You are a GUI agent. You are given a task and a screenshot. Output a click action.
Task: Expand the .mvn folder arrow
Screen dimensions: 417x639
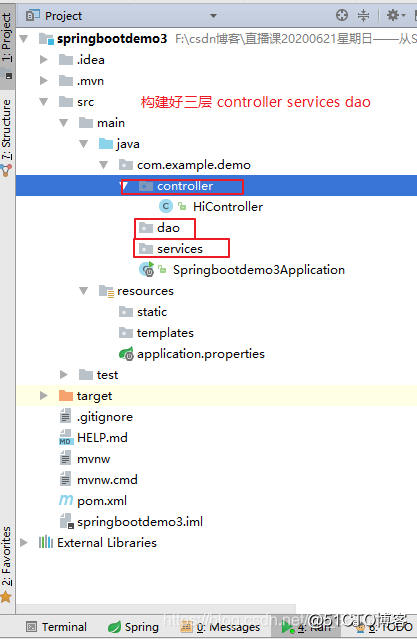coord(43,81)
